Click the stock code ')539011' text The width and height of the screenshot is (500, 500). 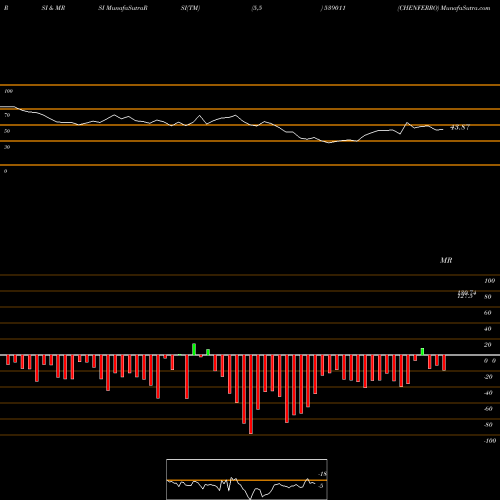pyautogui.click(x=333, y=8)
